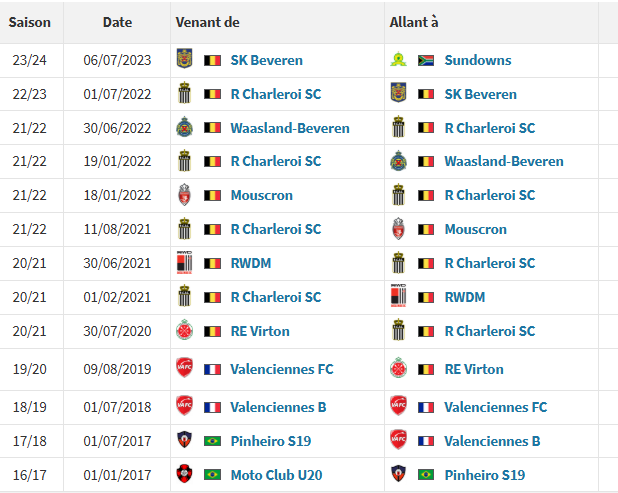This screenshot has height=493, width=618.
Task: Open the Moto Club U20 link
Action: (x=276, y=475)
